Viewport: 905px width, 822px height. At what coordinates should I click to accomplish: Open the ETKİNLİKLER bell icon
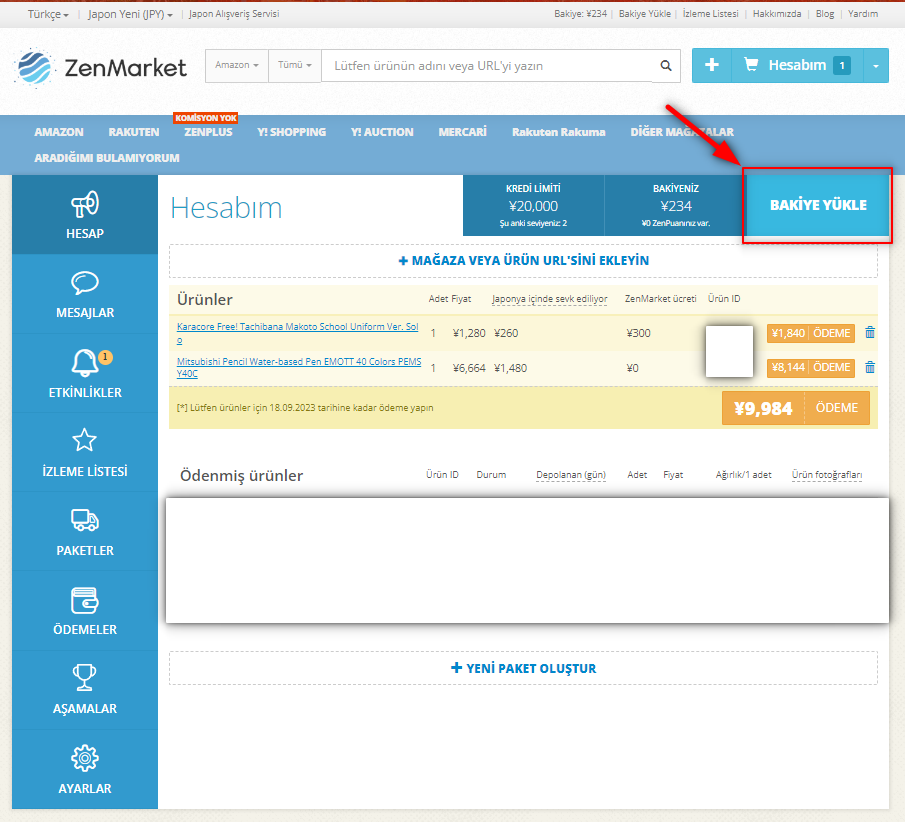tap(85, 363)
